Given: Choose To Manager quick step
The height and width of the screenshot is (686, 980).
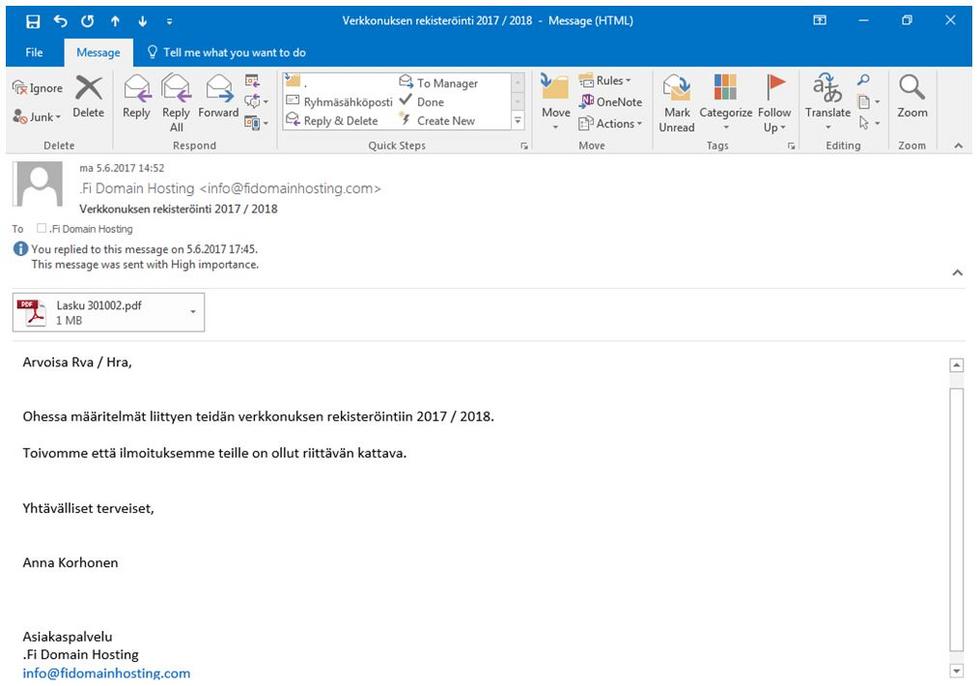Looking at the screenshot, I should [439, 83].
